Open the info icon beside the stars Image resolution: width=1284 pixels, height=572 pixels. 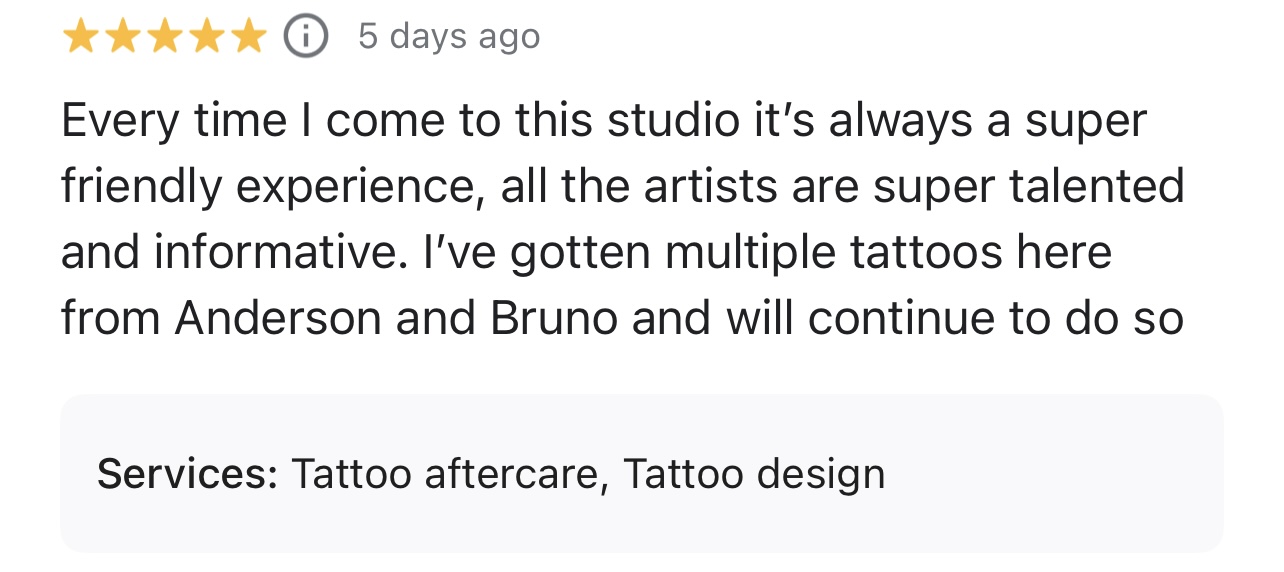(x=306, y=37)
